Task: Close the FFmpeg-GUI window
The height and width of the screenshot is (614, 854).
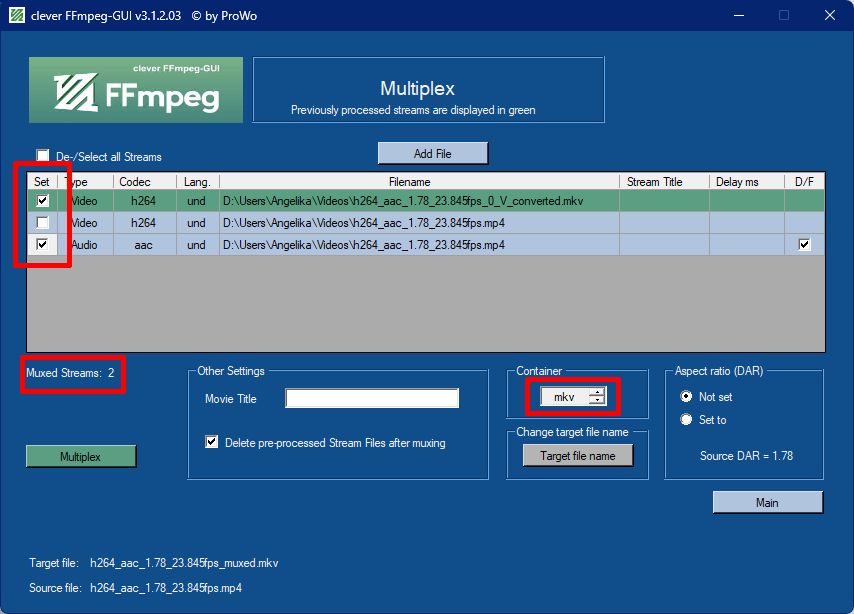Action: 829,15
